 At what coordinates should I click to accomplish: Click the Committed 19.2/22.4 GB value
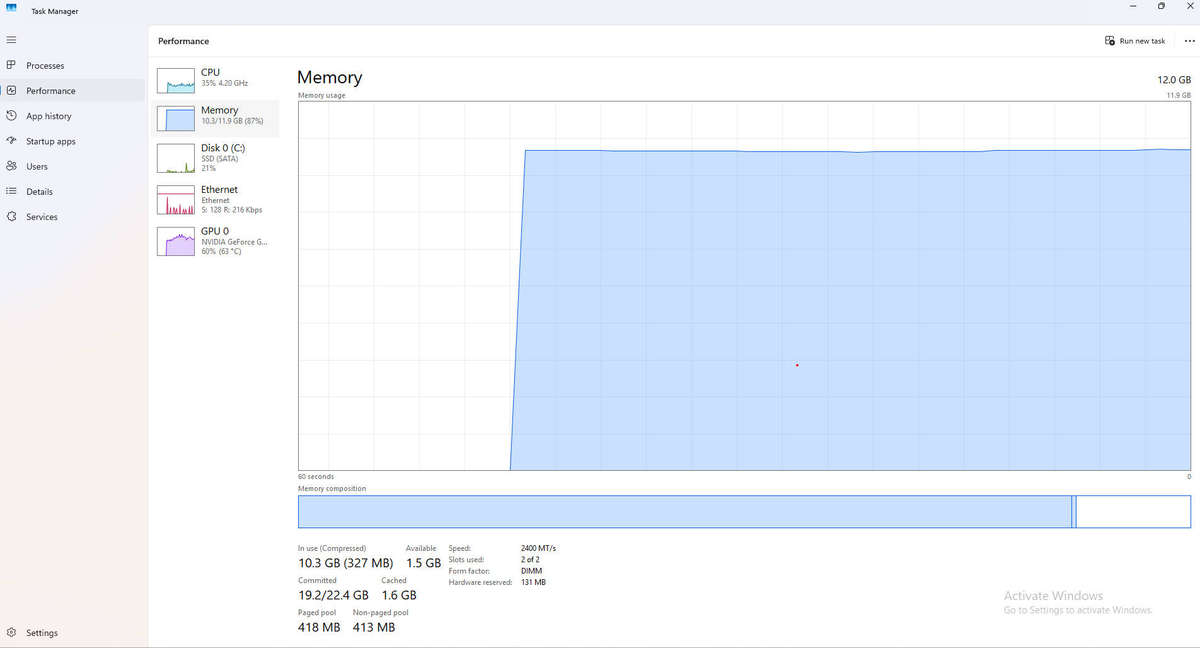pyautogui.click(x=333, y=595)
